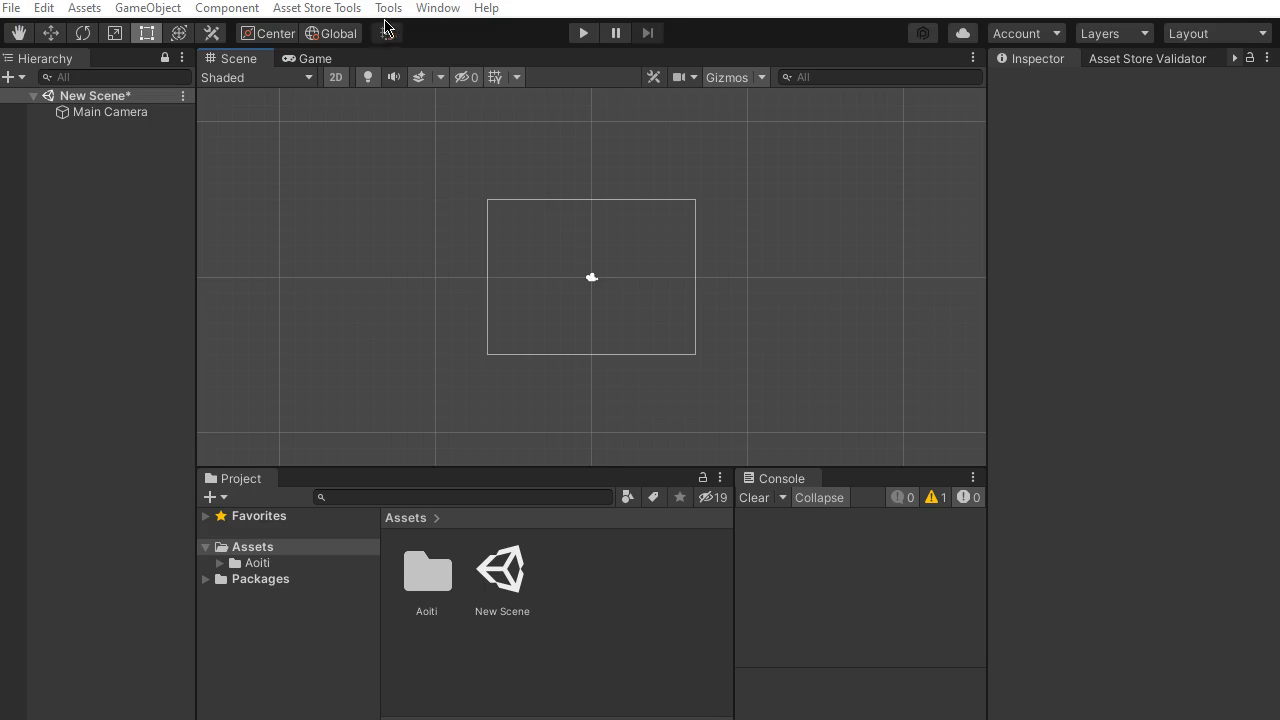
Task: Toggle Gizmos in Scene view
Action: tap(726, 77)
